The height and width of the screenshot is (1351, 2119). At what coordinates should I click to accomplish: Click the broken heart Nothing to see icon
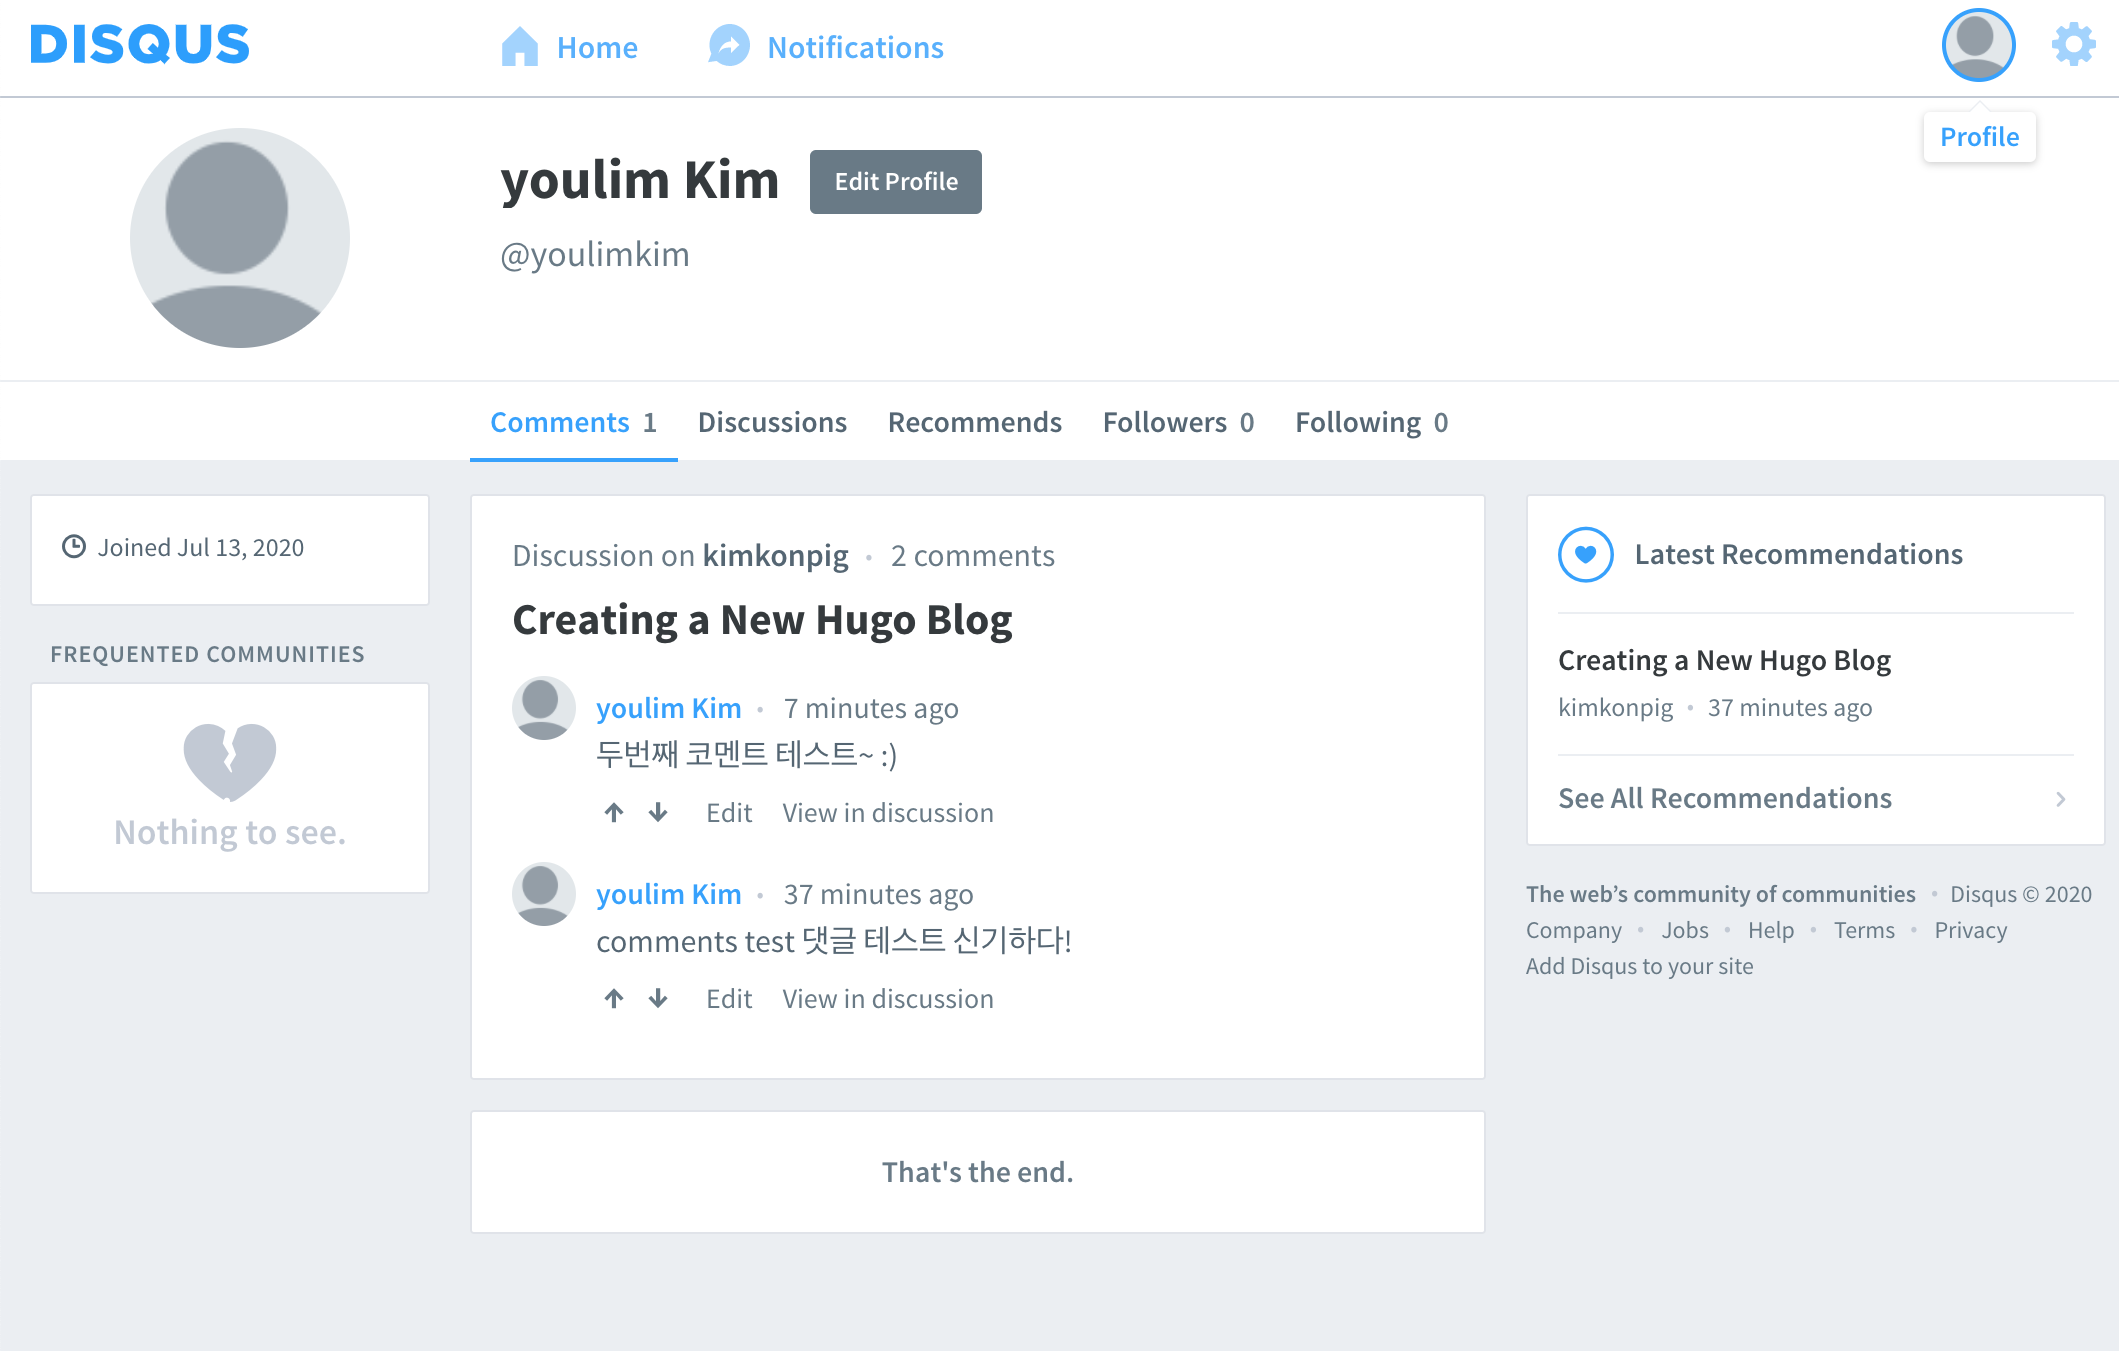pos(230,762)
